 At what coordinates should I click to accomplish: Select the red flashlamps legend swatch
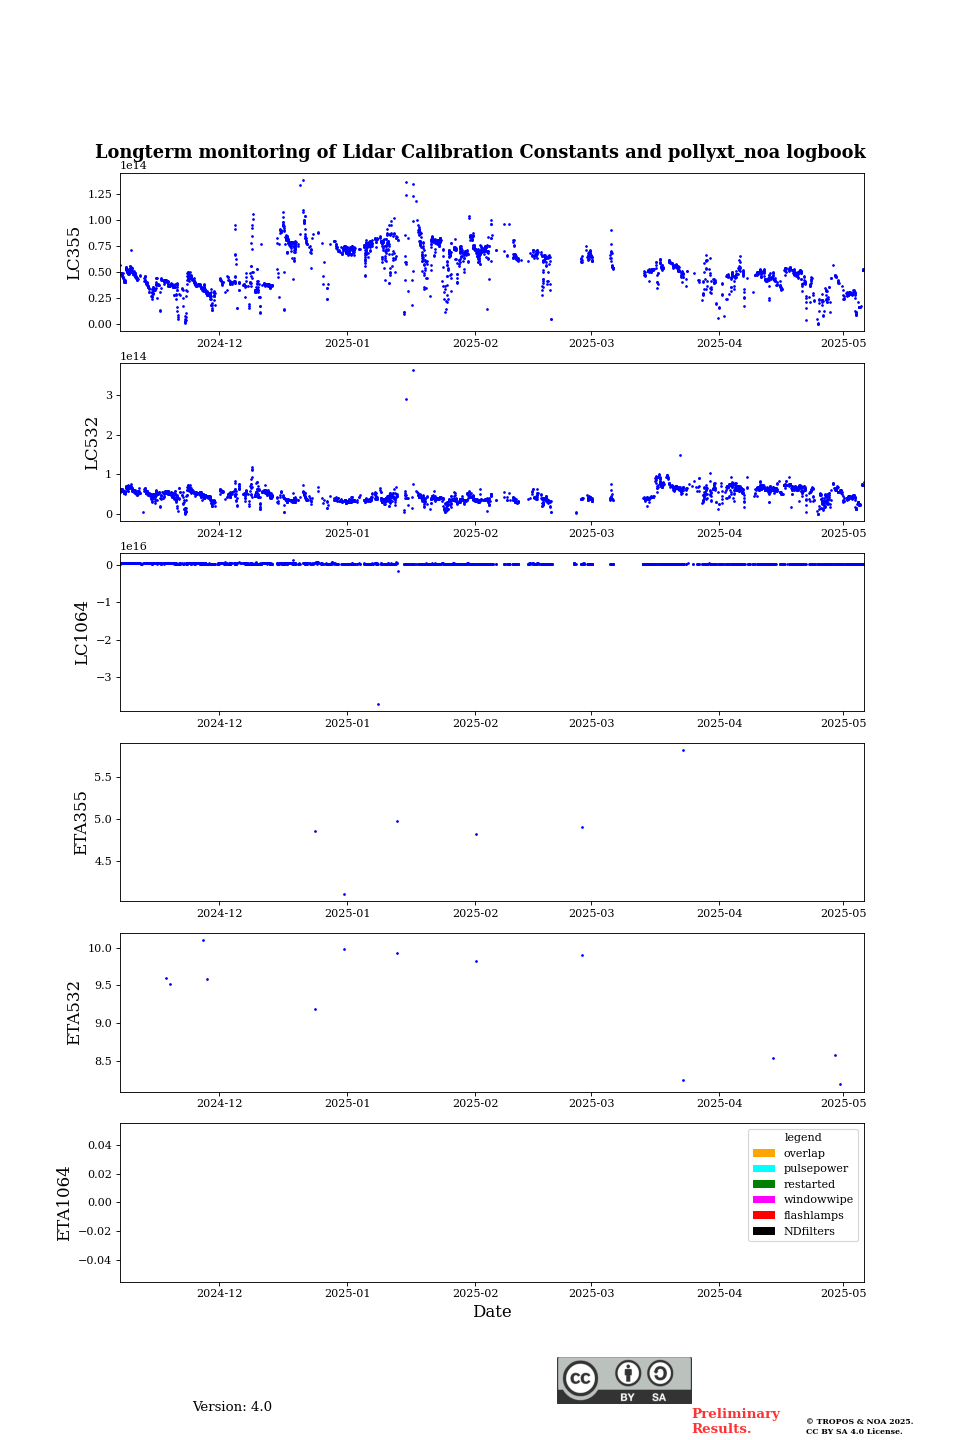764,1215
